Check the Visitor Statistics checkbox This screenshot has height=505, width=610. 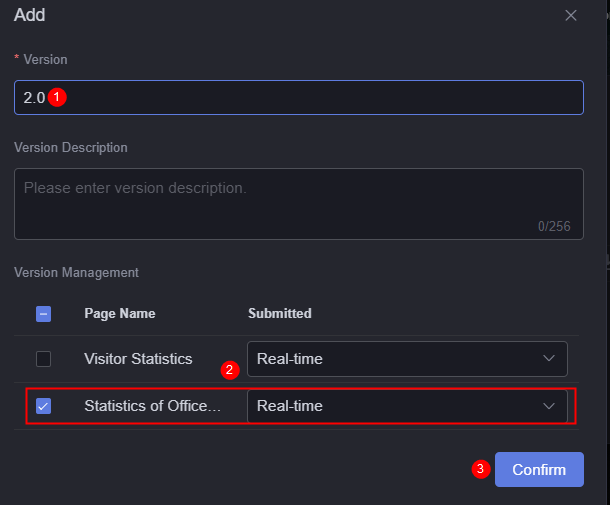(44, 359)
